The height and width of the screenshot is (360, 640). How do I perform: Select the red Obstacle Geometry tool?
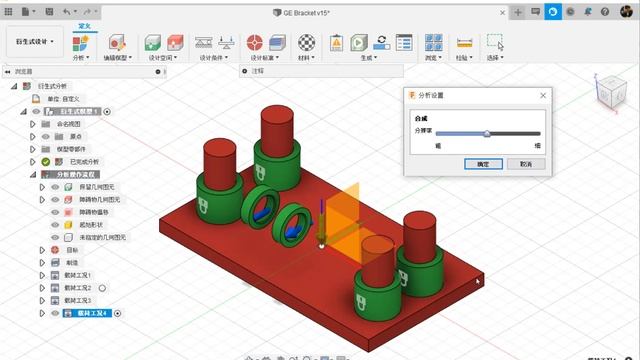[x=175, y=43]
